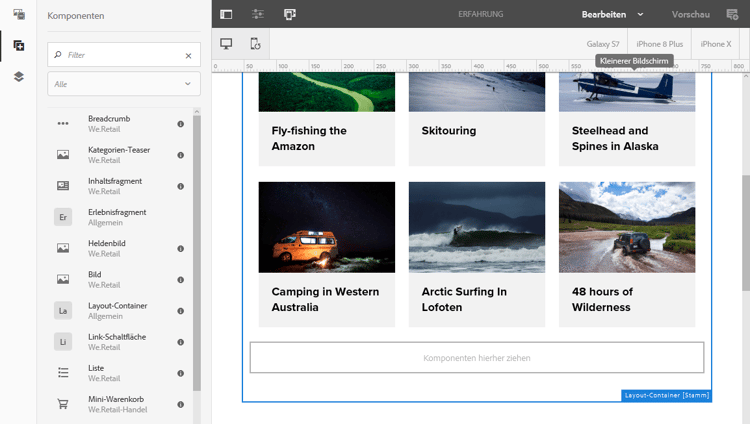Select the Link-Schaltfläche component
Image resolution: width=750 pixels, height=424 pixels.
tap(120, 341)
